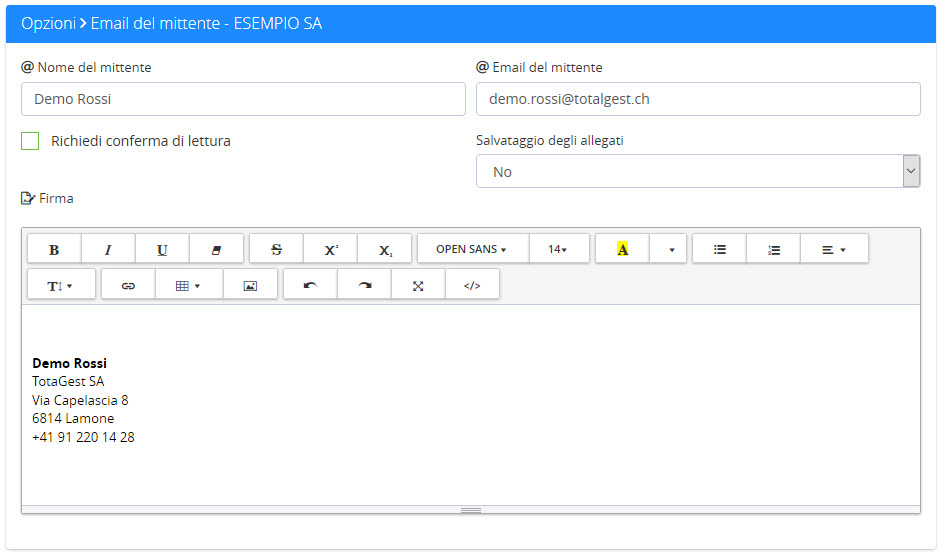The image size is (943, 556).
Task: Click the Nome del mittente field
Action: [x=243, y=99]
